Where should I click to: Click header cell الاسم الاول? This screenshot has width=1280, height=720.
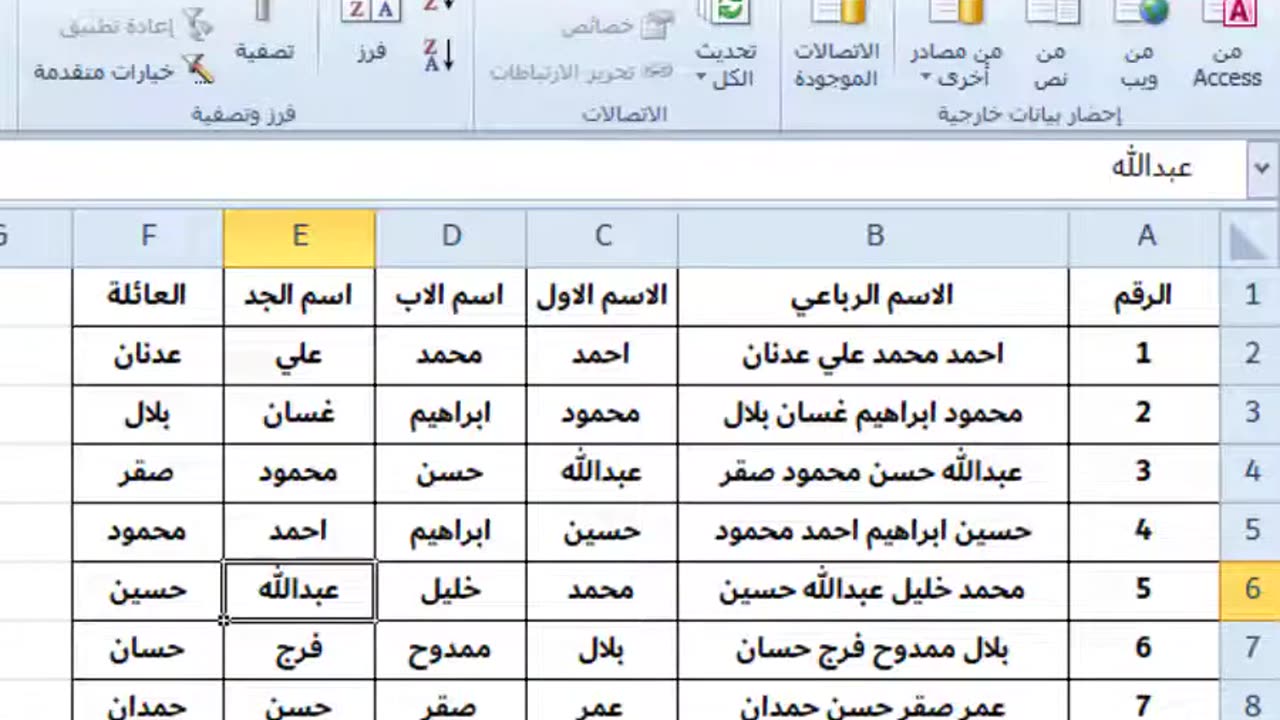click(x=602, y=296)
